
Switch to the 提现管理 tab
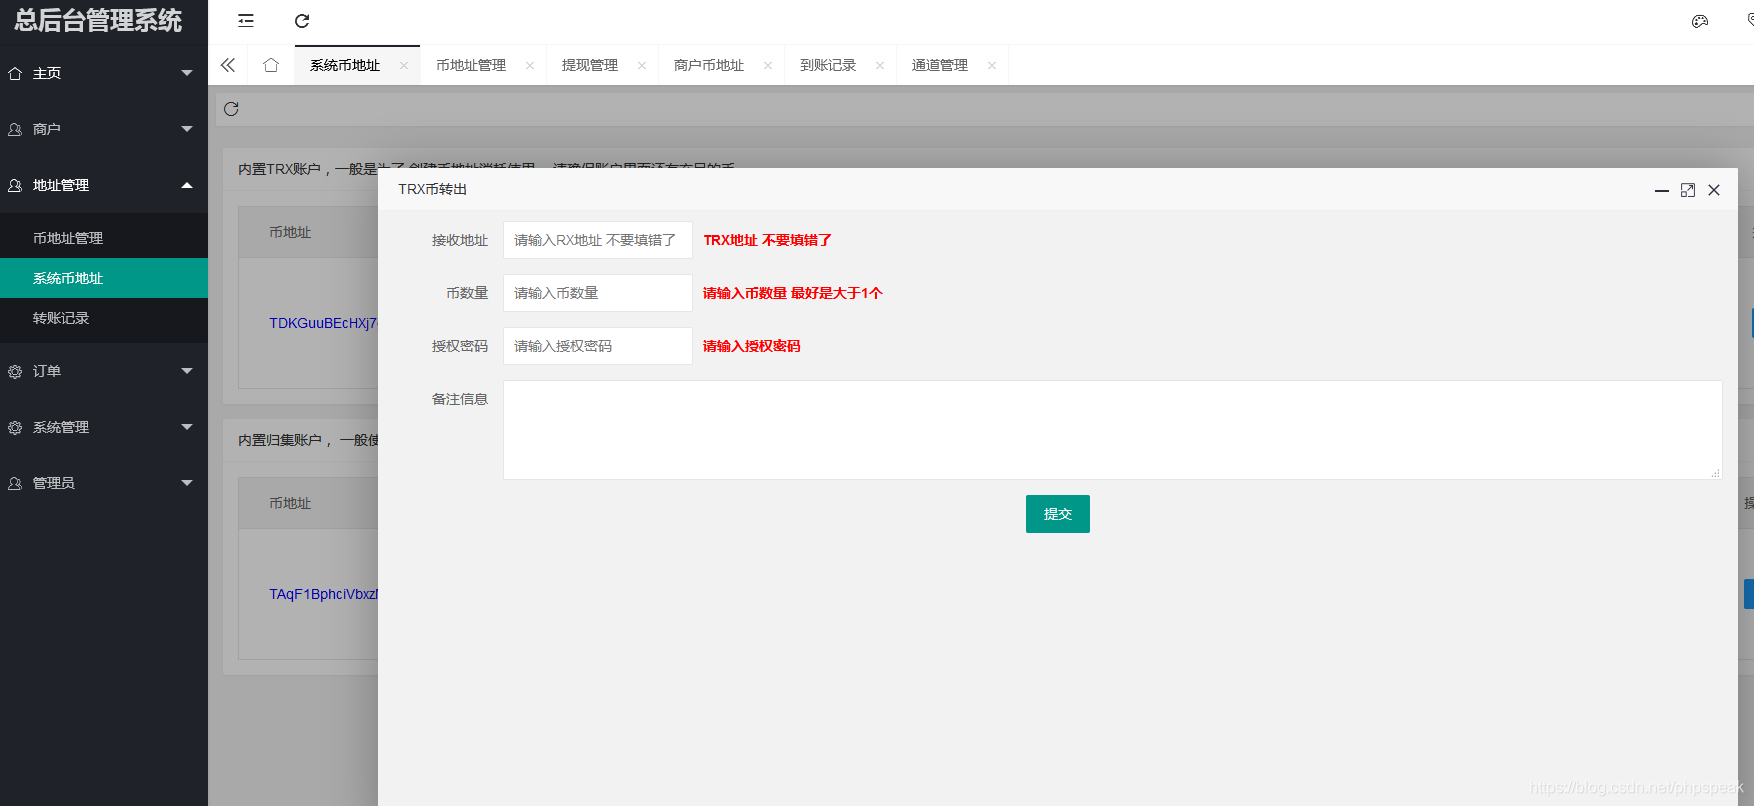click(590, 65)
